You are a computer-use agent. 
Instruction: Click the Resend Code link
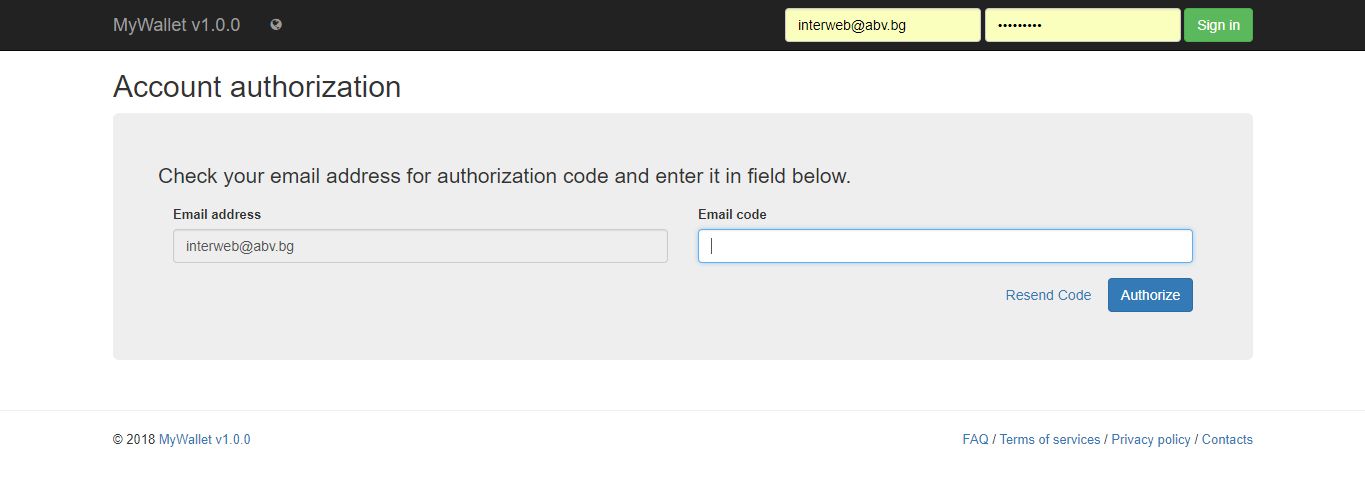click(1048, 295)
